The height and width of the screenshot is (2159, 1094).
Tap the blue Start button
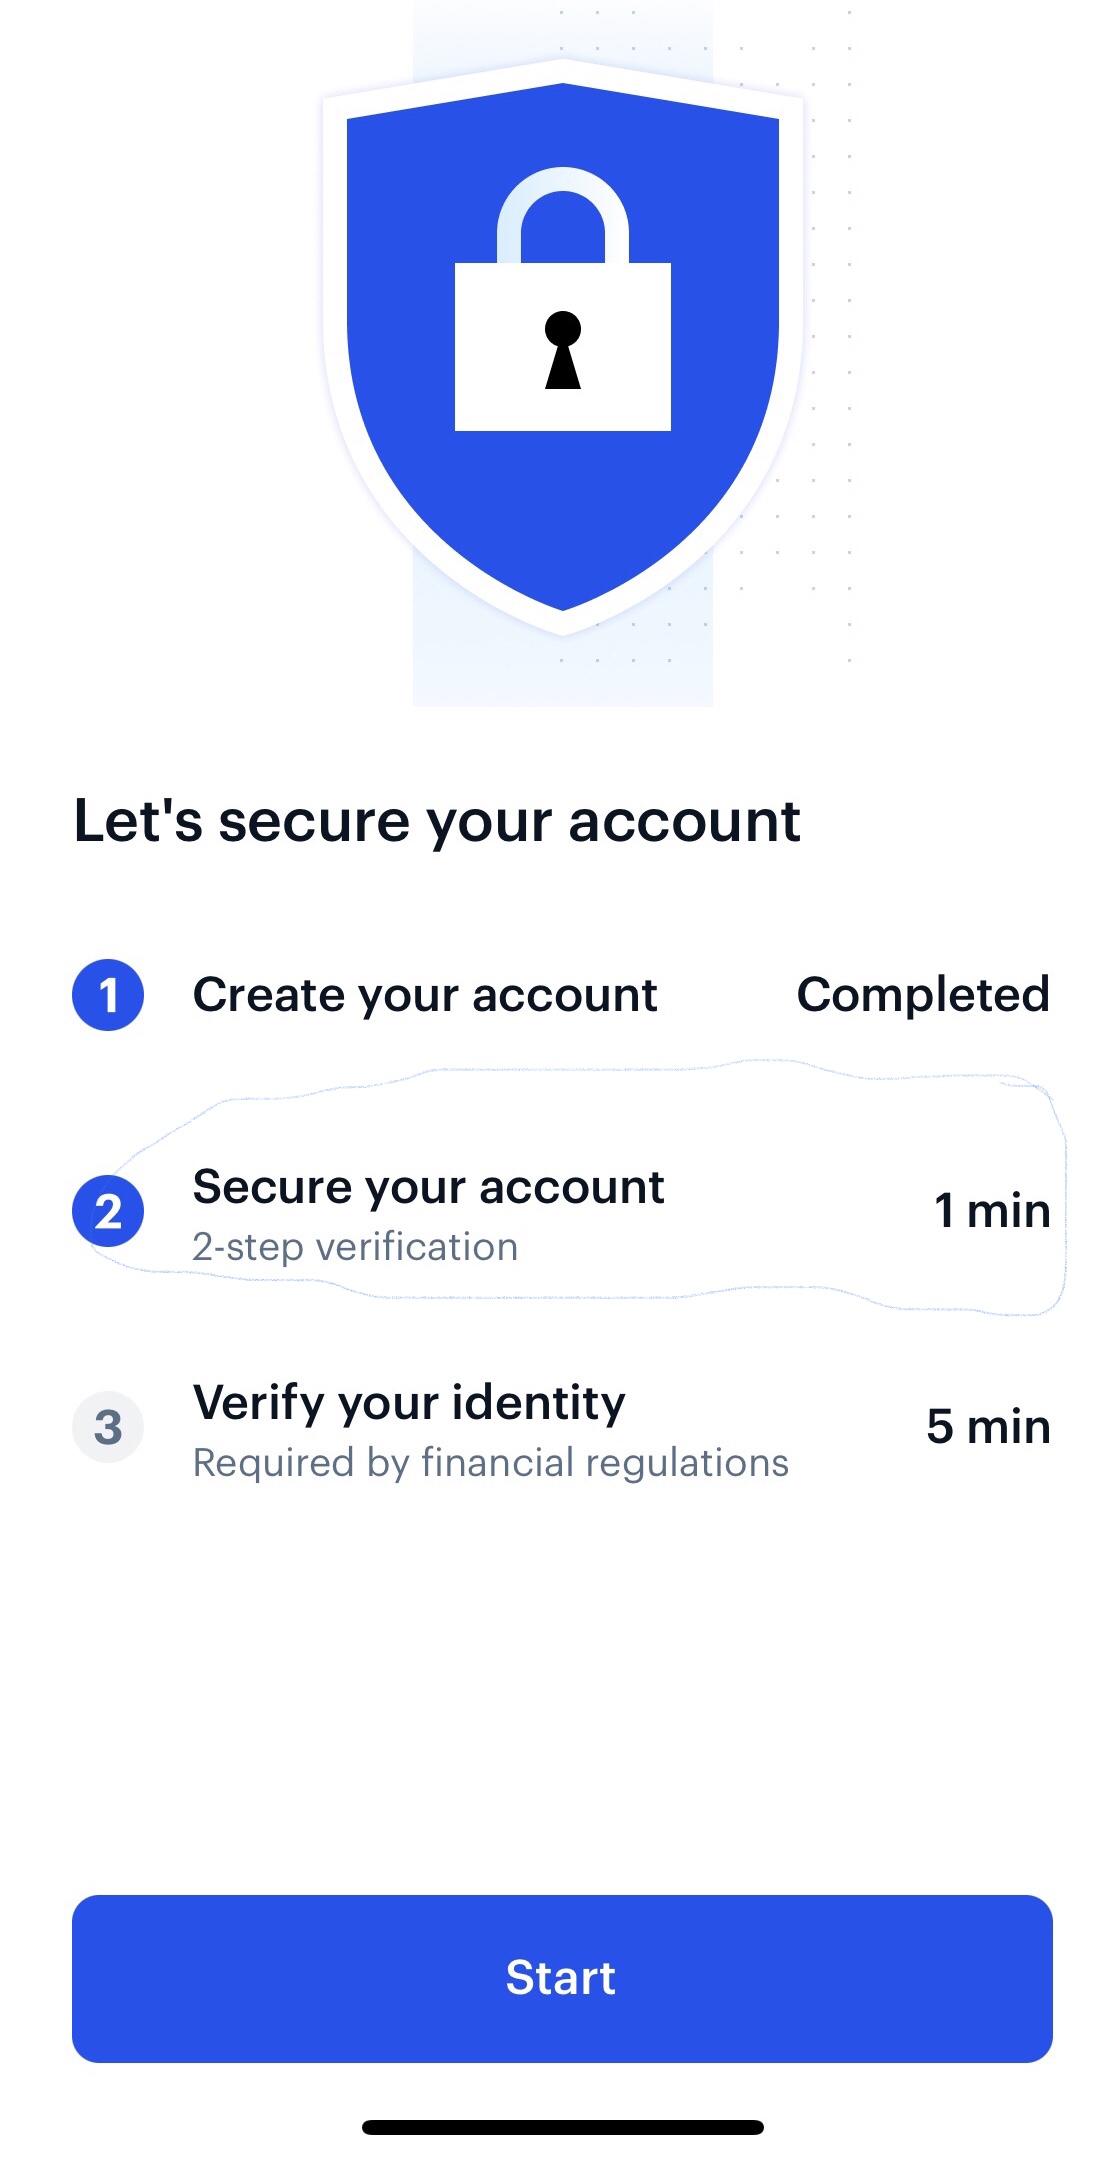[x=562, y=1978]
